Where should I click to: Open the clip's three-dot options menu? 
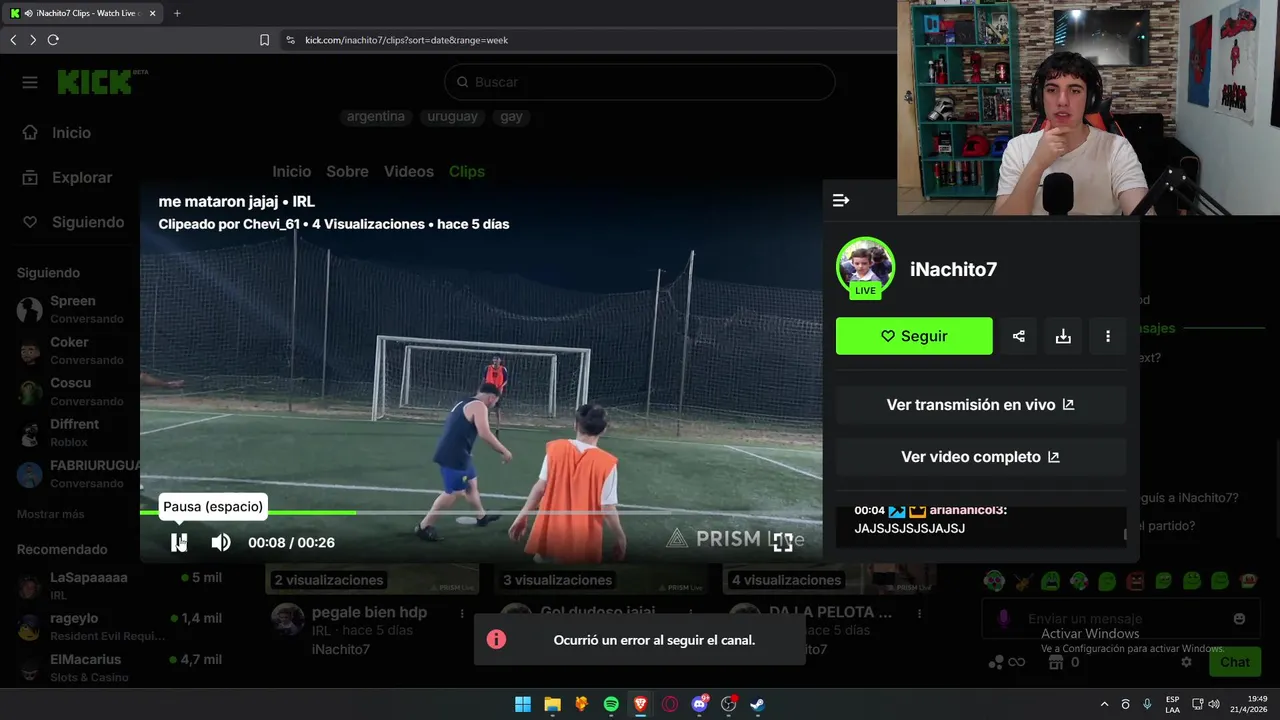point(1107,336)
